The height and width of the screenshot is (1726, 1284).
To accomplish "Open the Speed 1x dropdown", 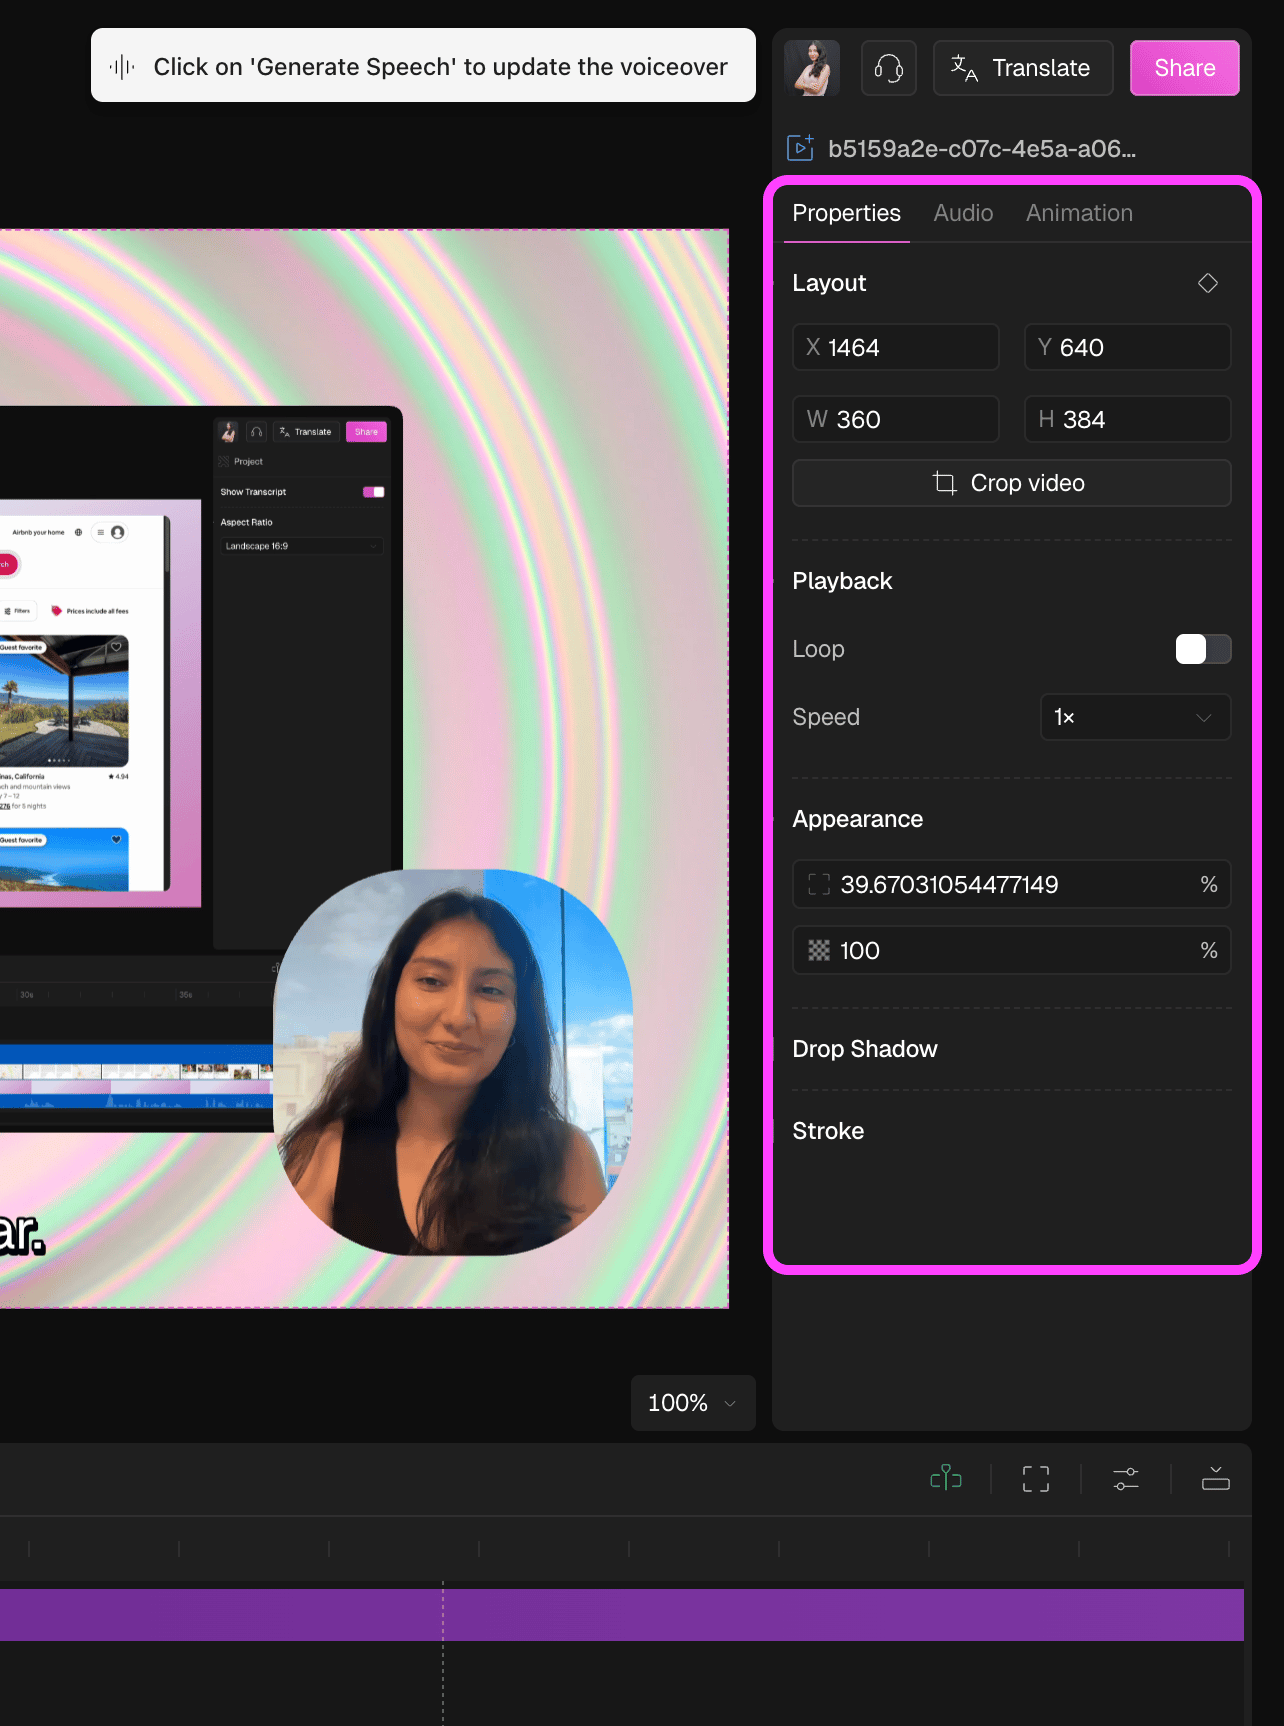I will (x=1135, y=717).
